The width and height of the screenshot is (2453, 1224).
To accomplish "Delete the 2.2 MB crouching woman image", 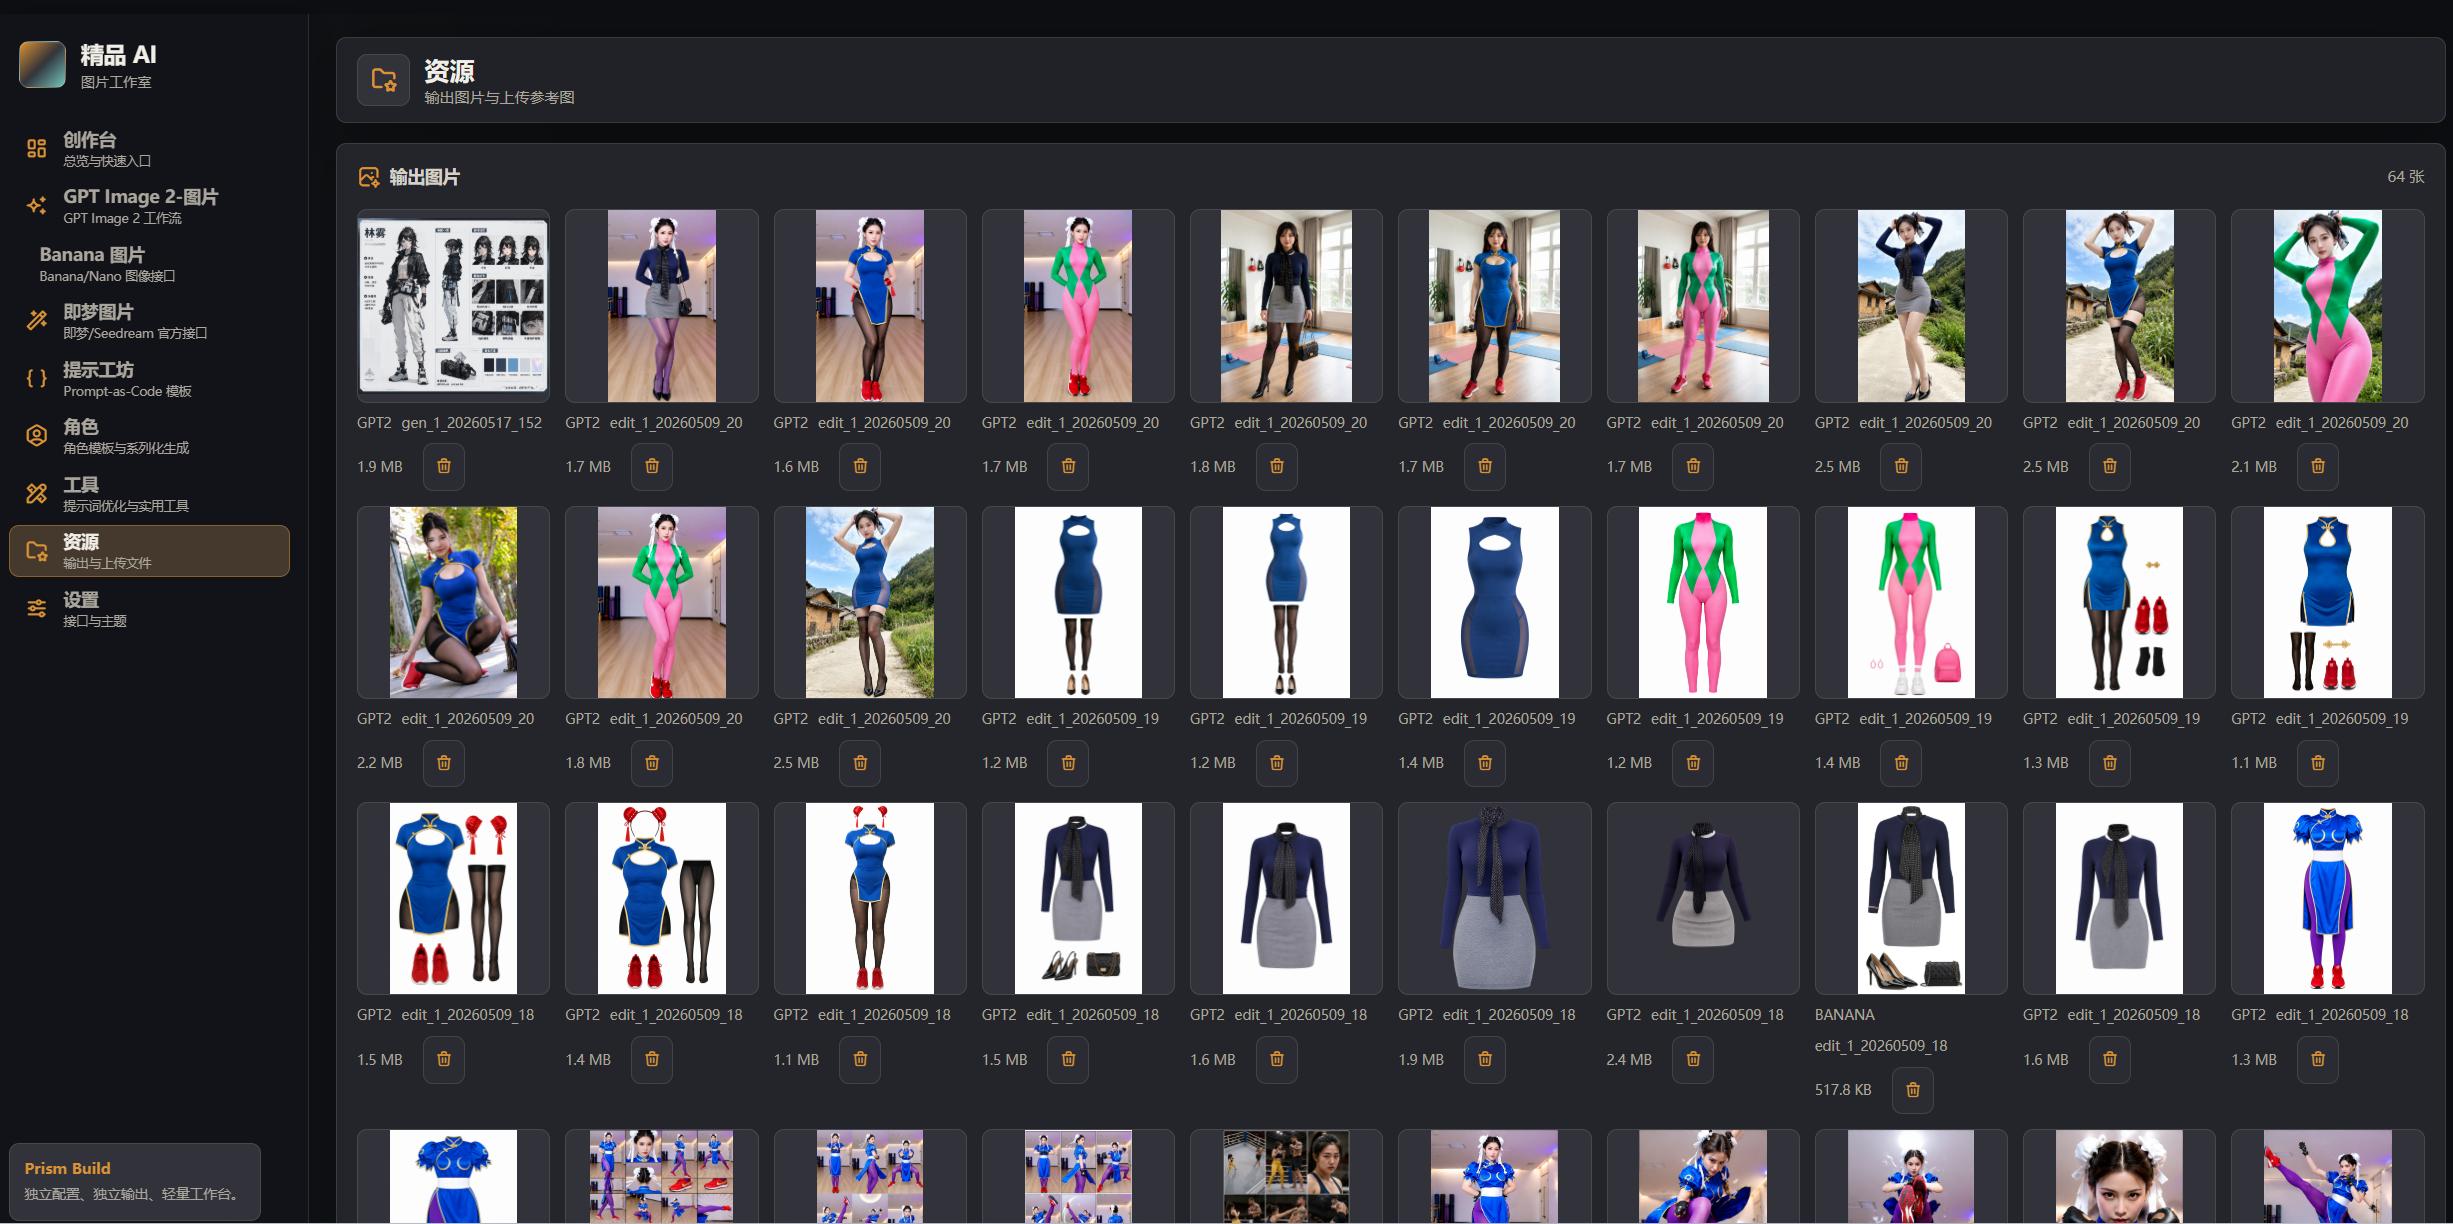I will tap(444, 763).
